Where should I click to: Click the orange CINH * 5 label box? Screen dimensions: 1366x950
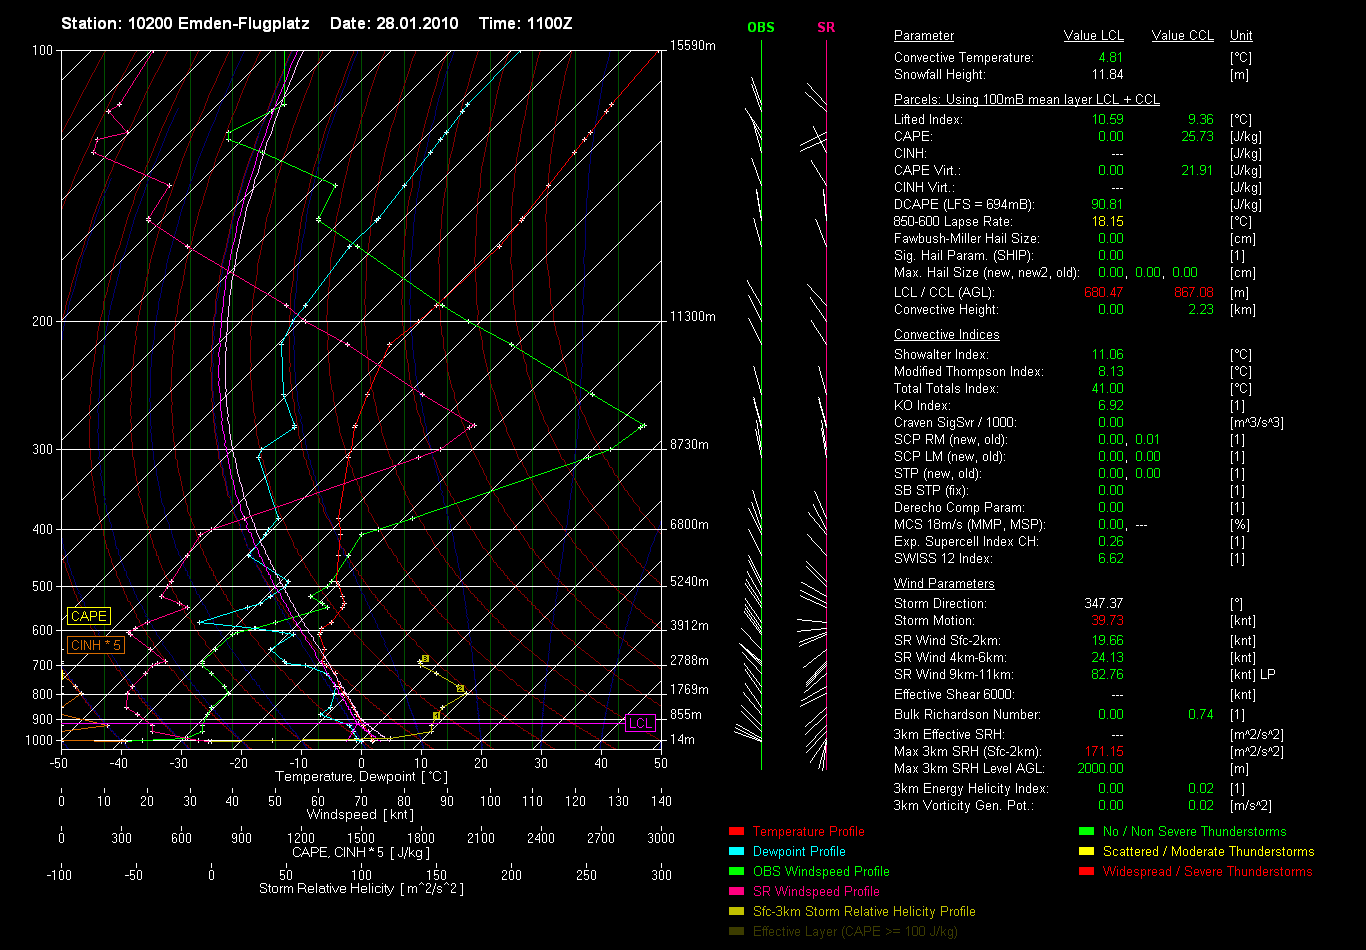tap(96, 645)
